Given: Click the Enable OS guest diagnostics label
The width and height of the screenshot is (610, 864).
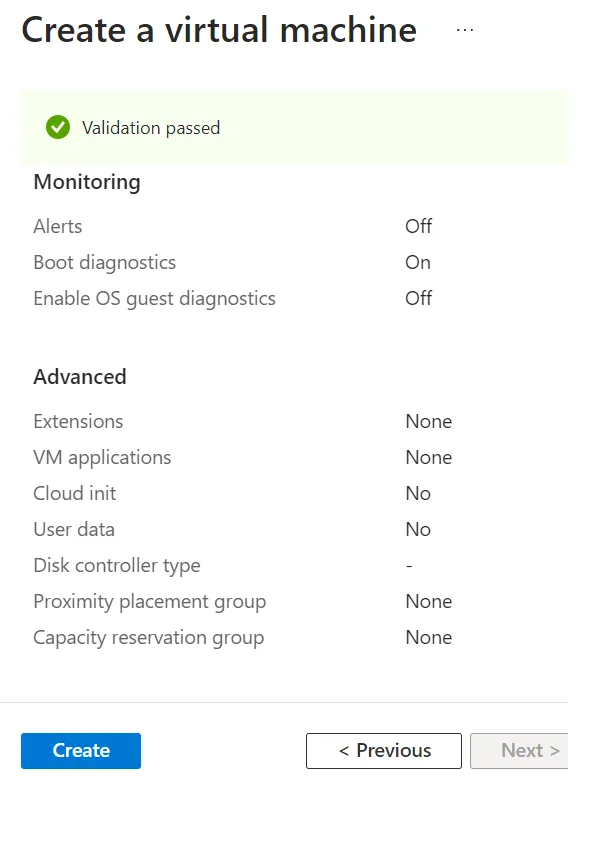Looking at the screenshot, I should 154,299.
